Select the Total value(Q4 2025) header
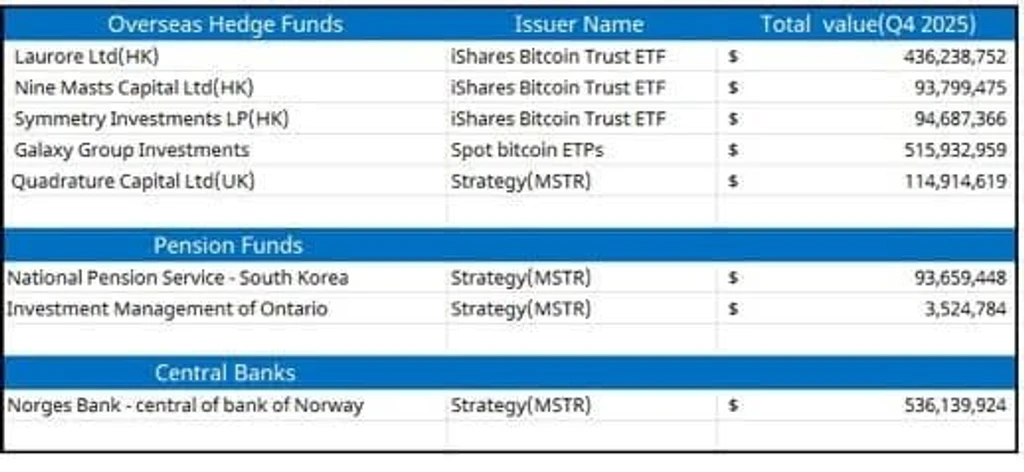Viewport: 1024px width, 472px height. coord(867,24)
